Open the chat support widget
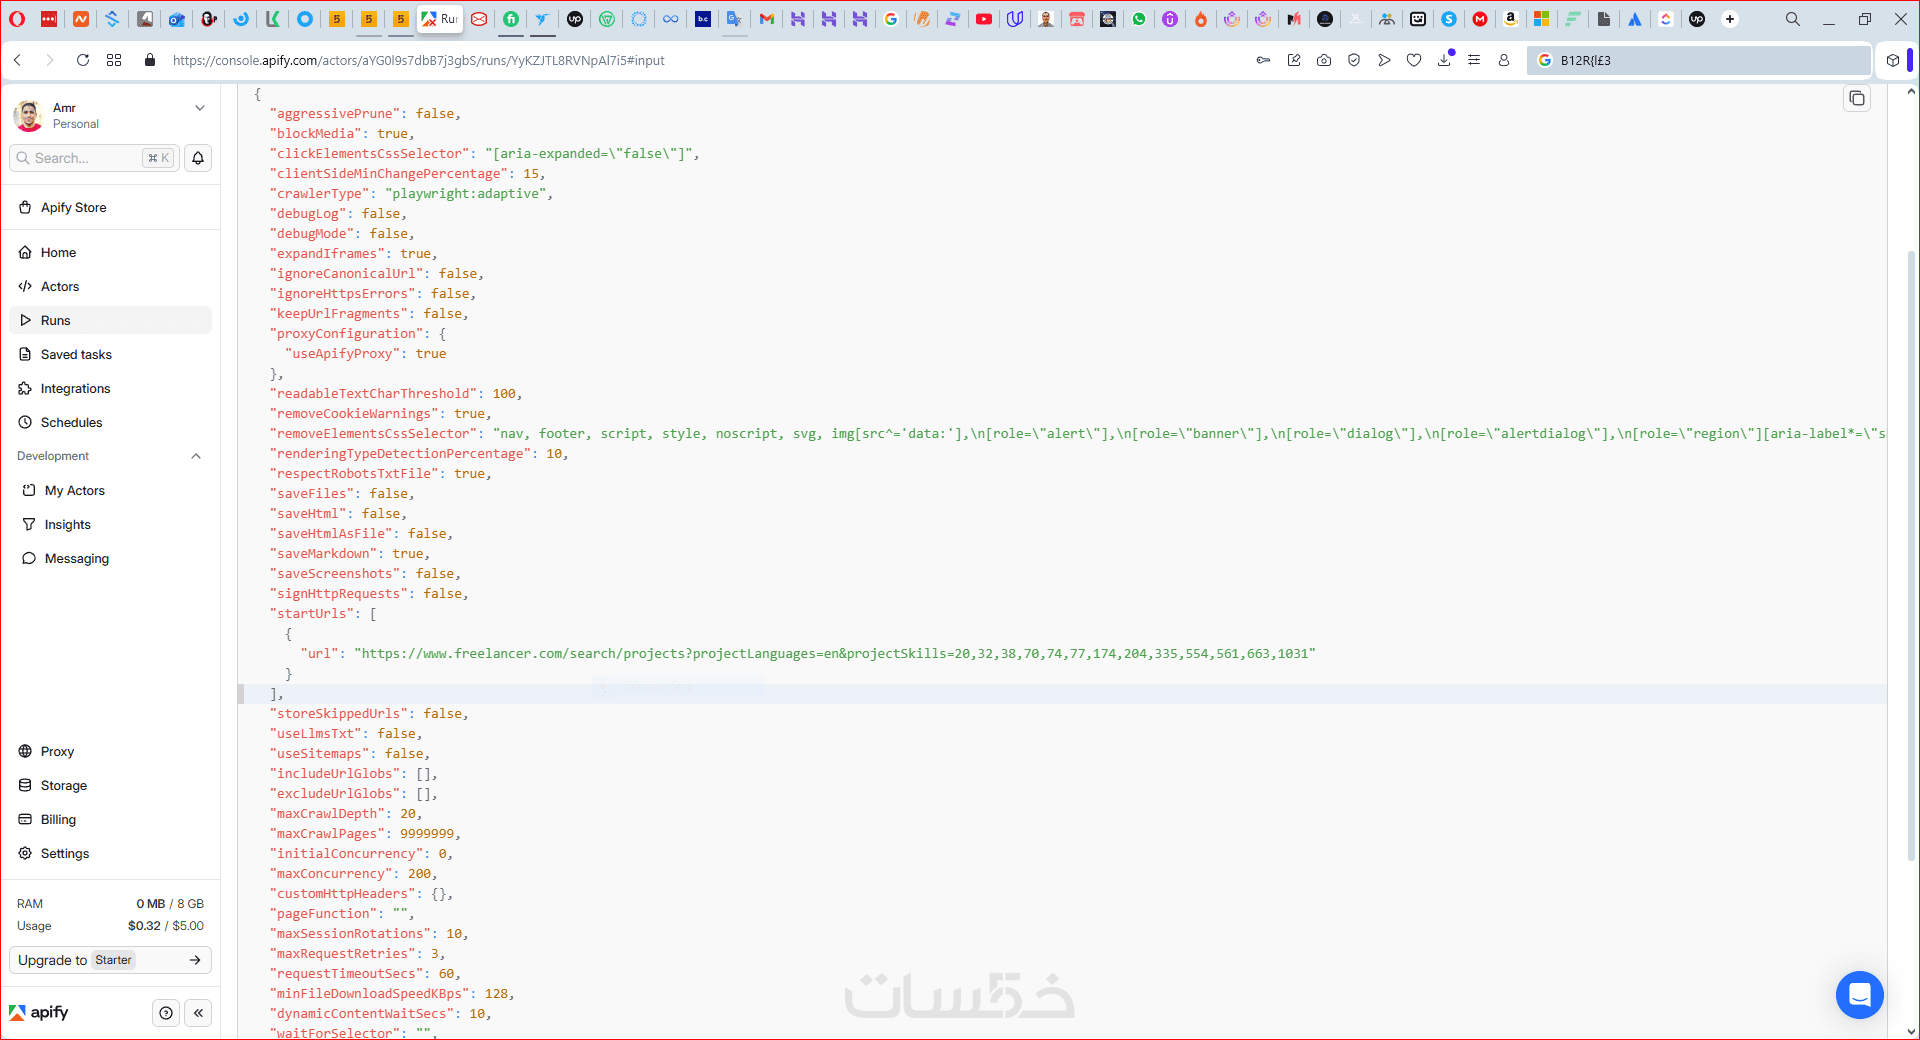Screen dimensions: 1920x1040 [x=1859, y=995]
